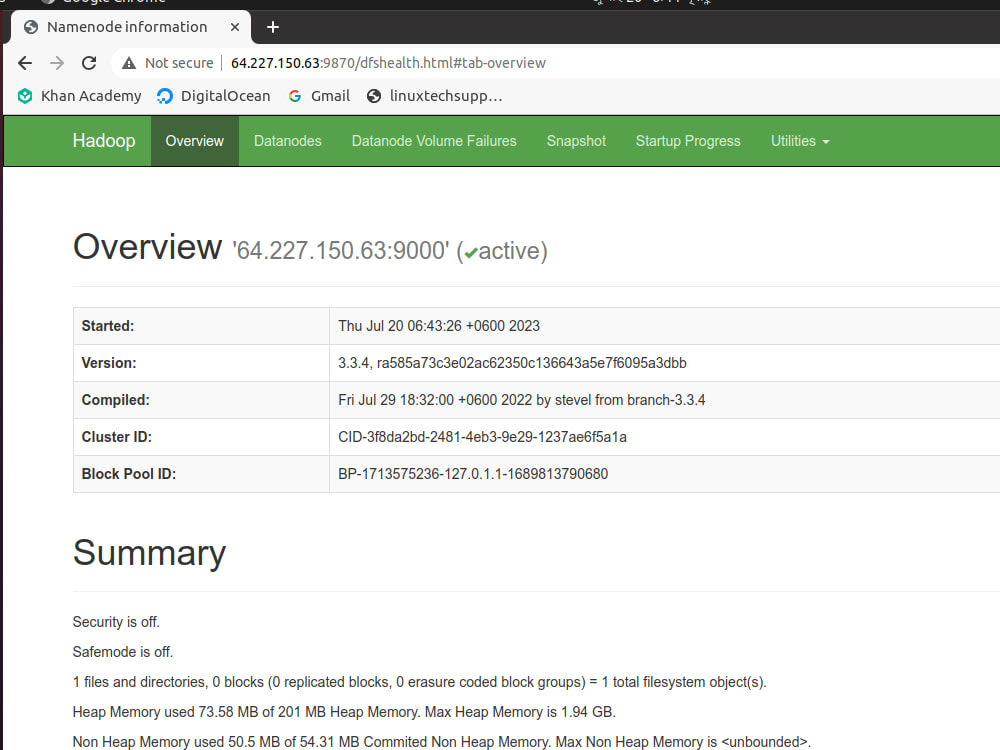This screenshot has width=1000, height=750.
Task: Click the Google G icon beside Gmail
Action: [x=295, y=96]
